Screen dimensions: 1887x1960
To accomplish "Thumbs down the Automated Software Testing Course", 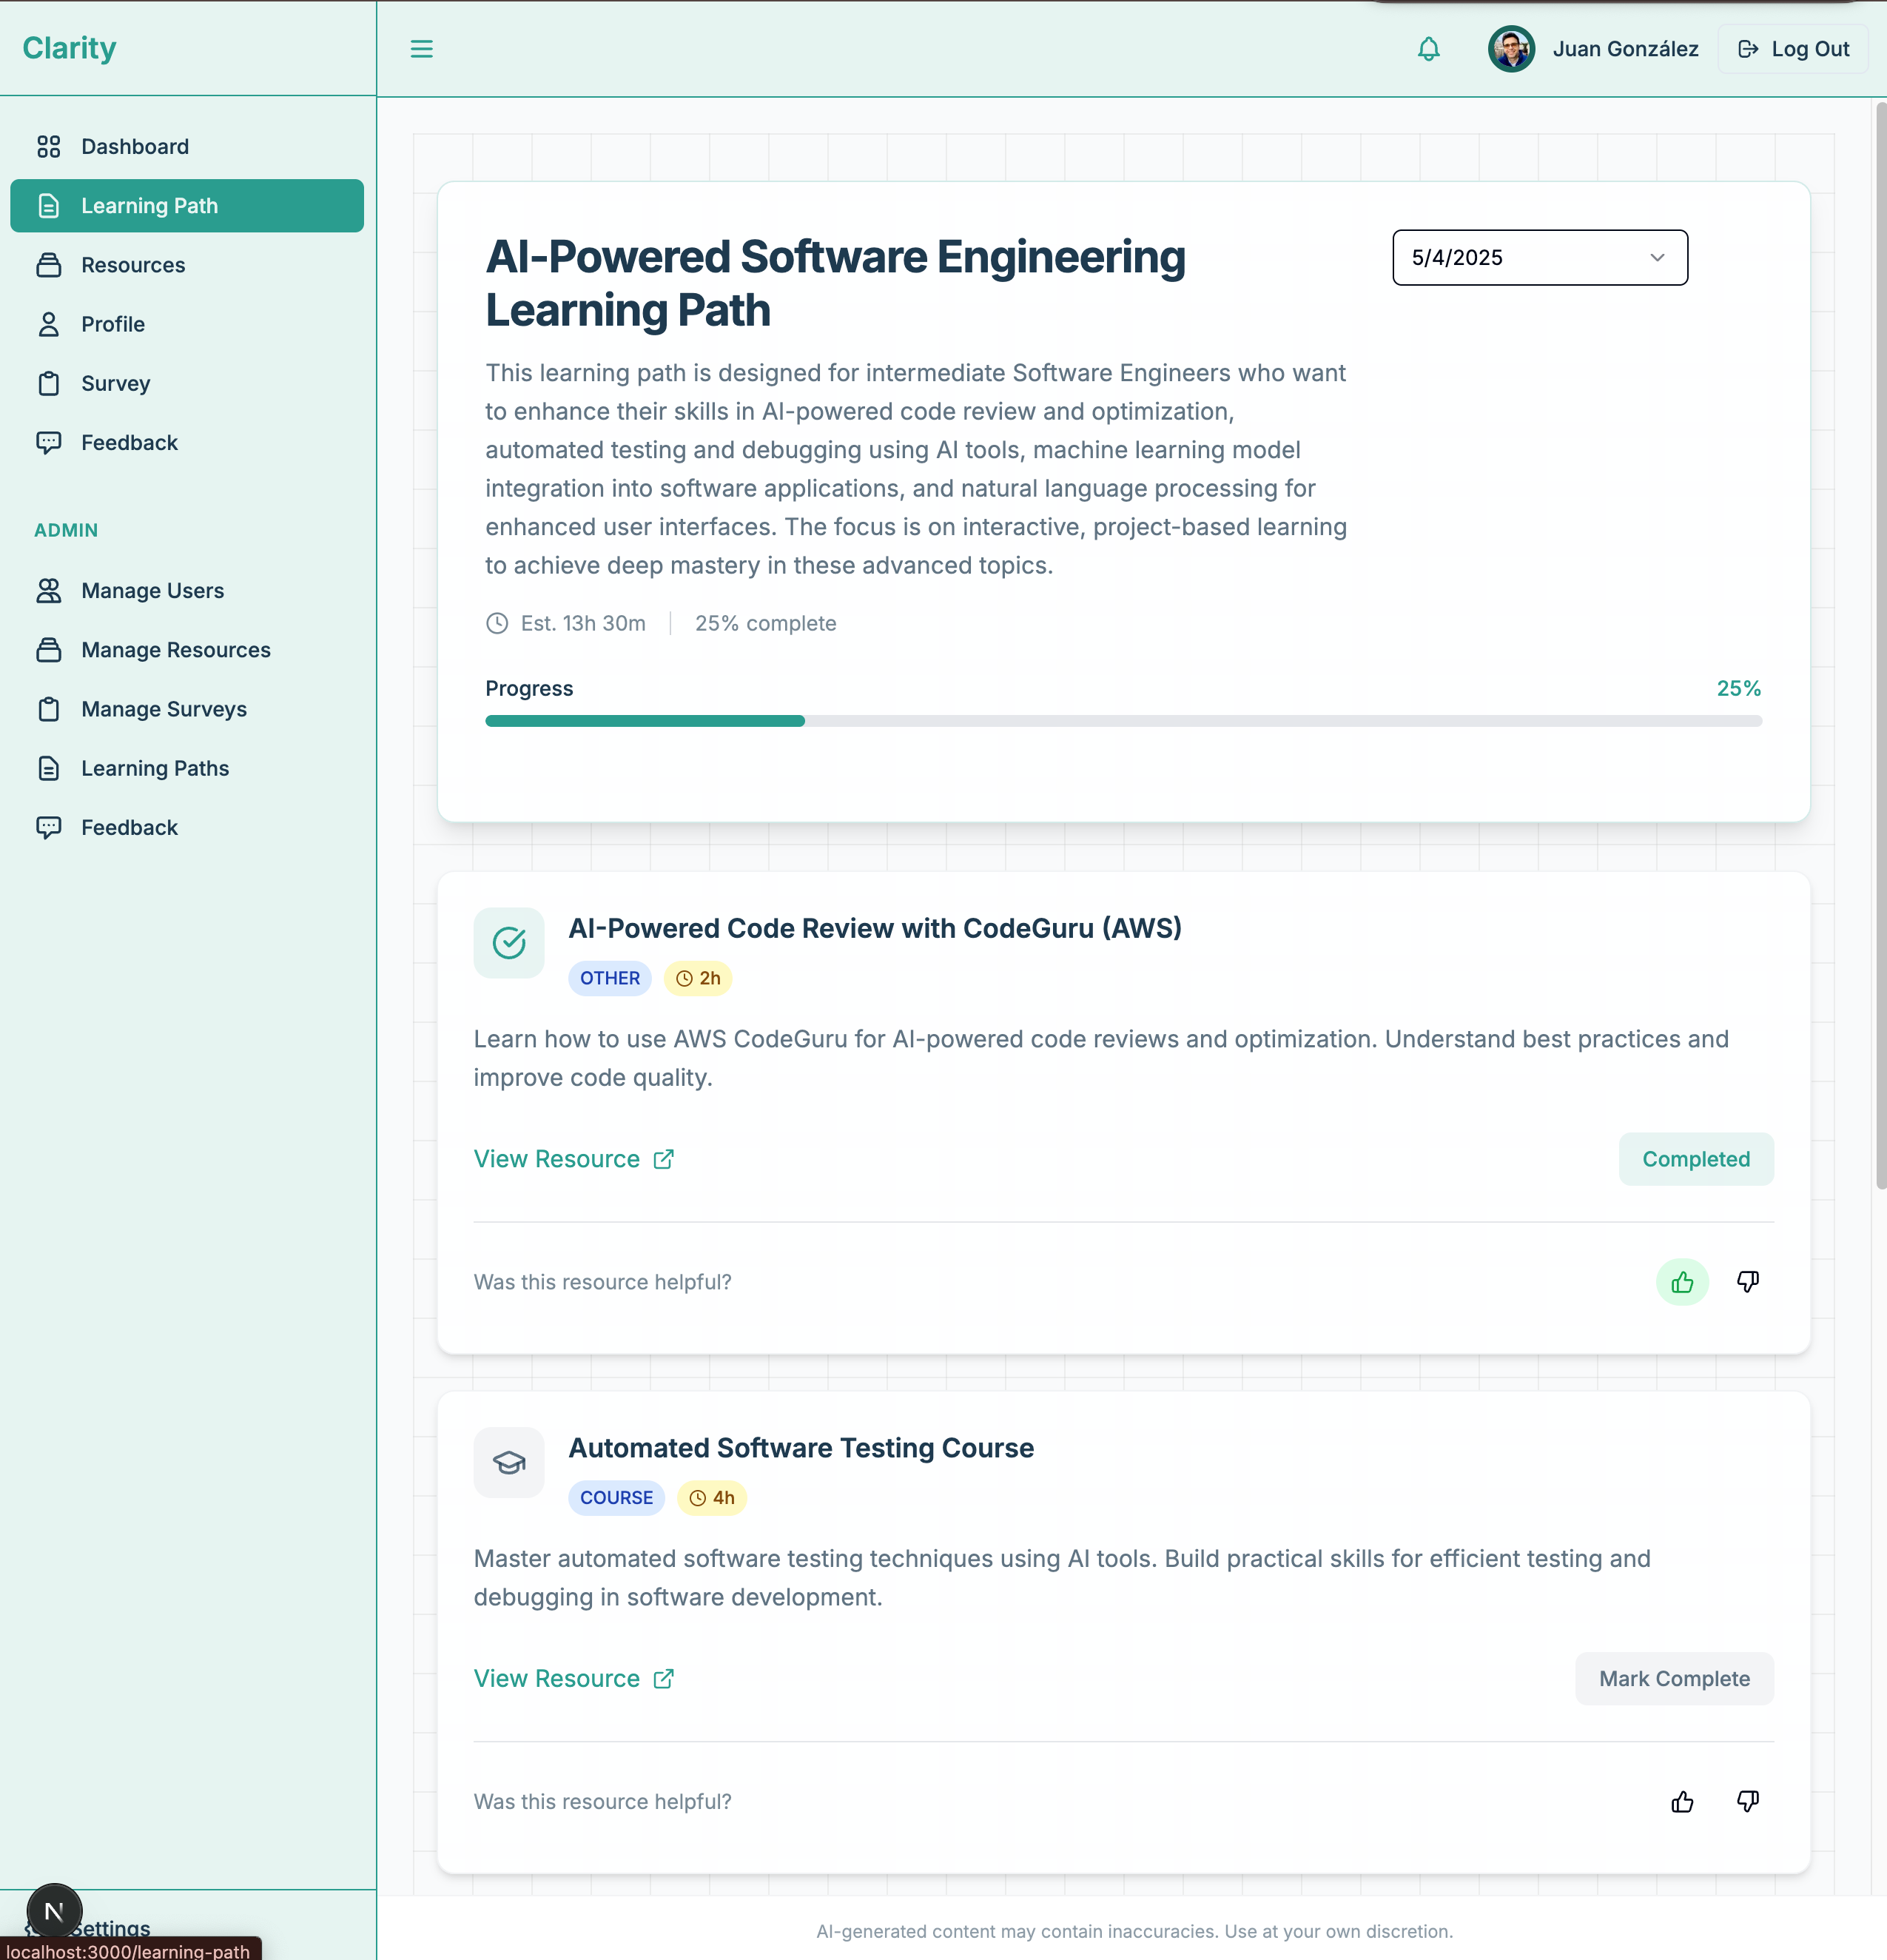I will tap(1748, 1802).
